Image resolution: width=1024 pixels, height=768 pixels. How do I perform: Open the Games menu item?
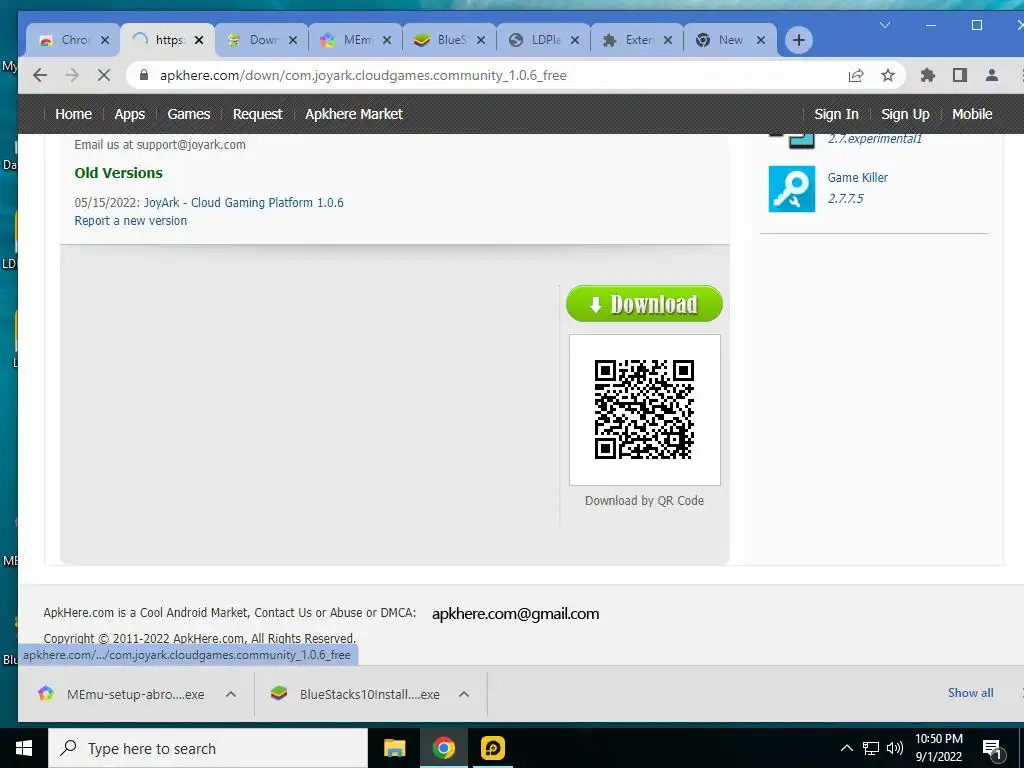point(189,114)
